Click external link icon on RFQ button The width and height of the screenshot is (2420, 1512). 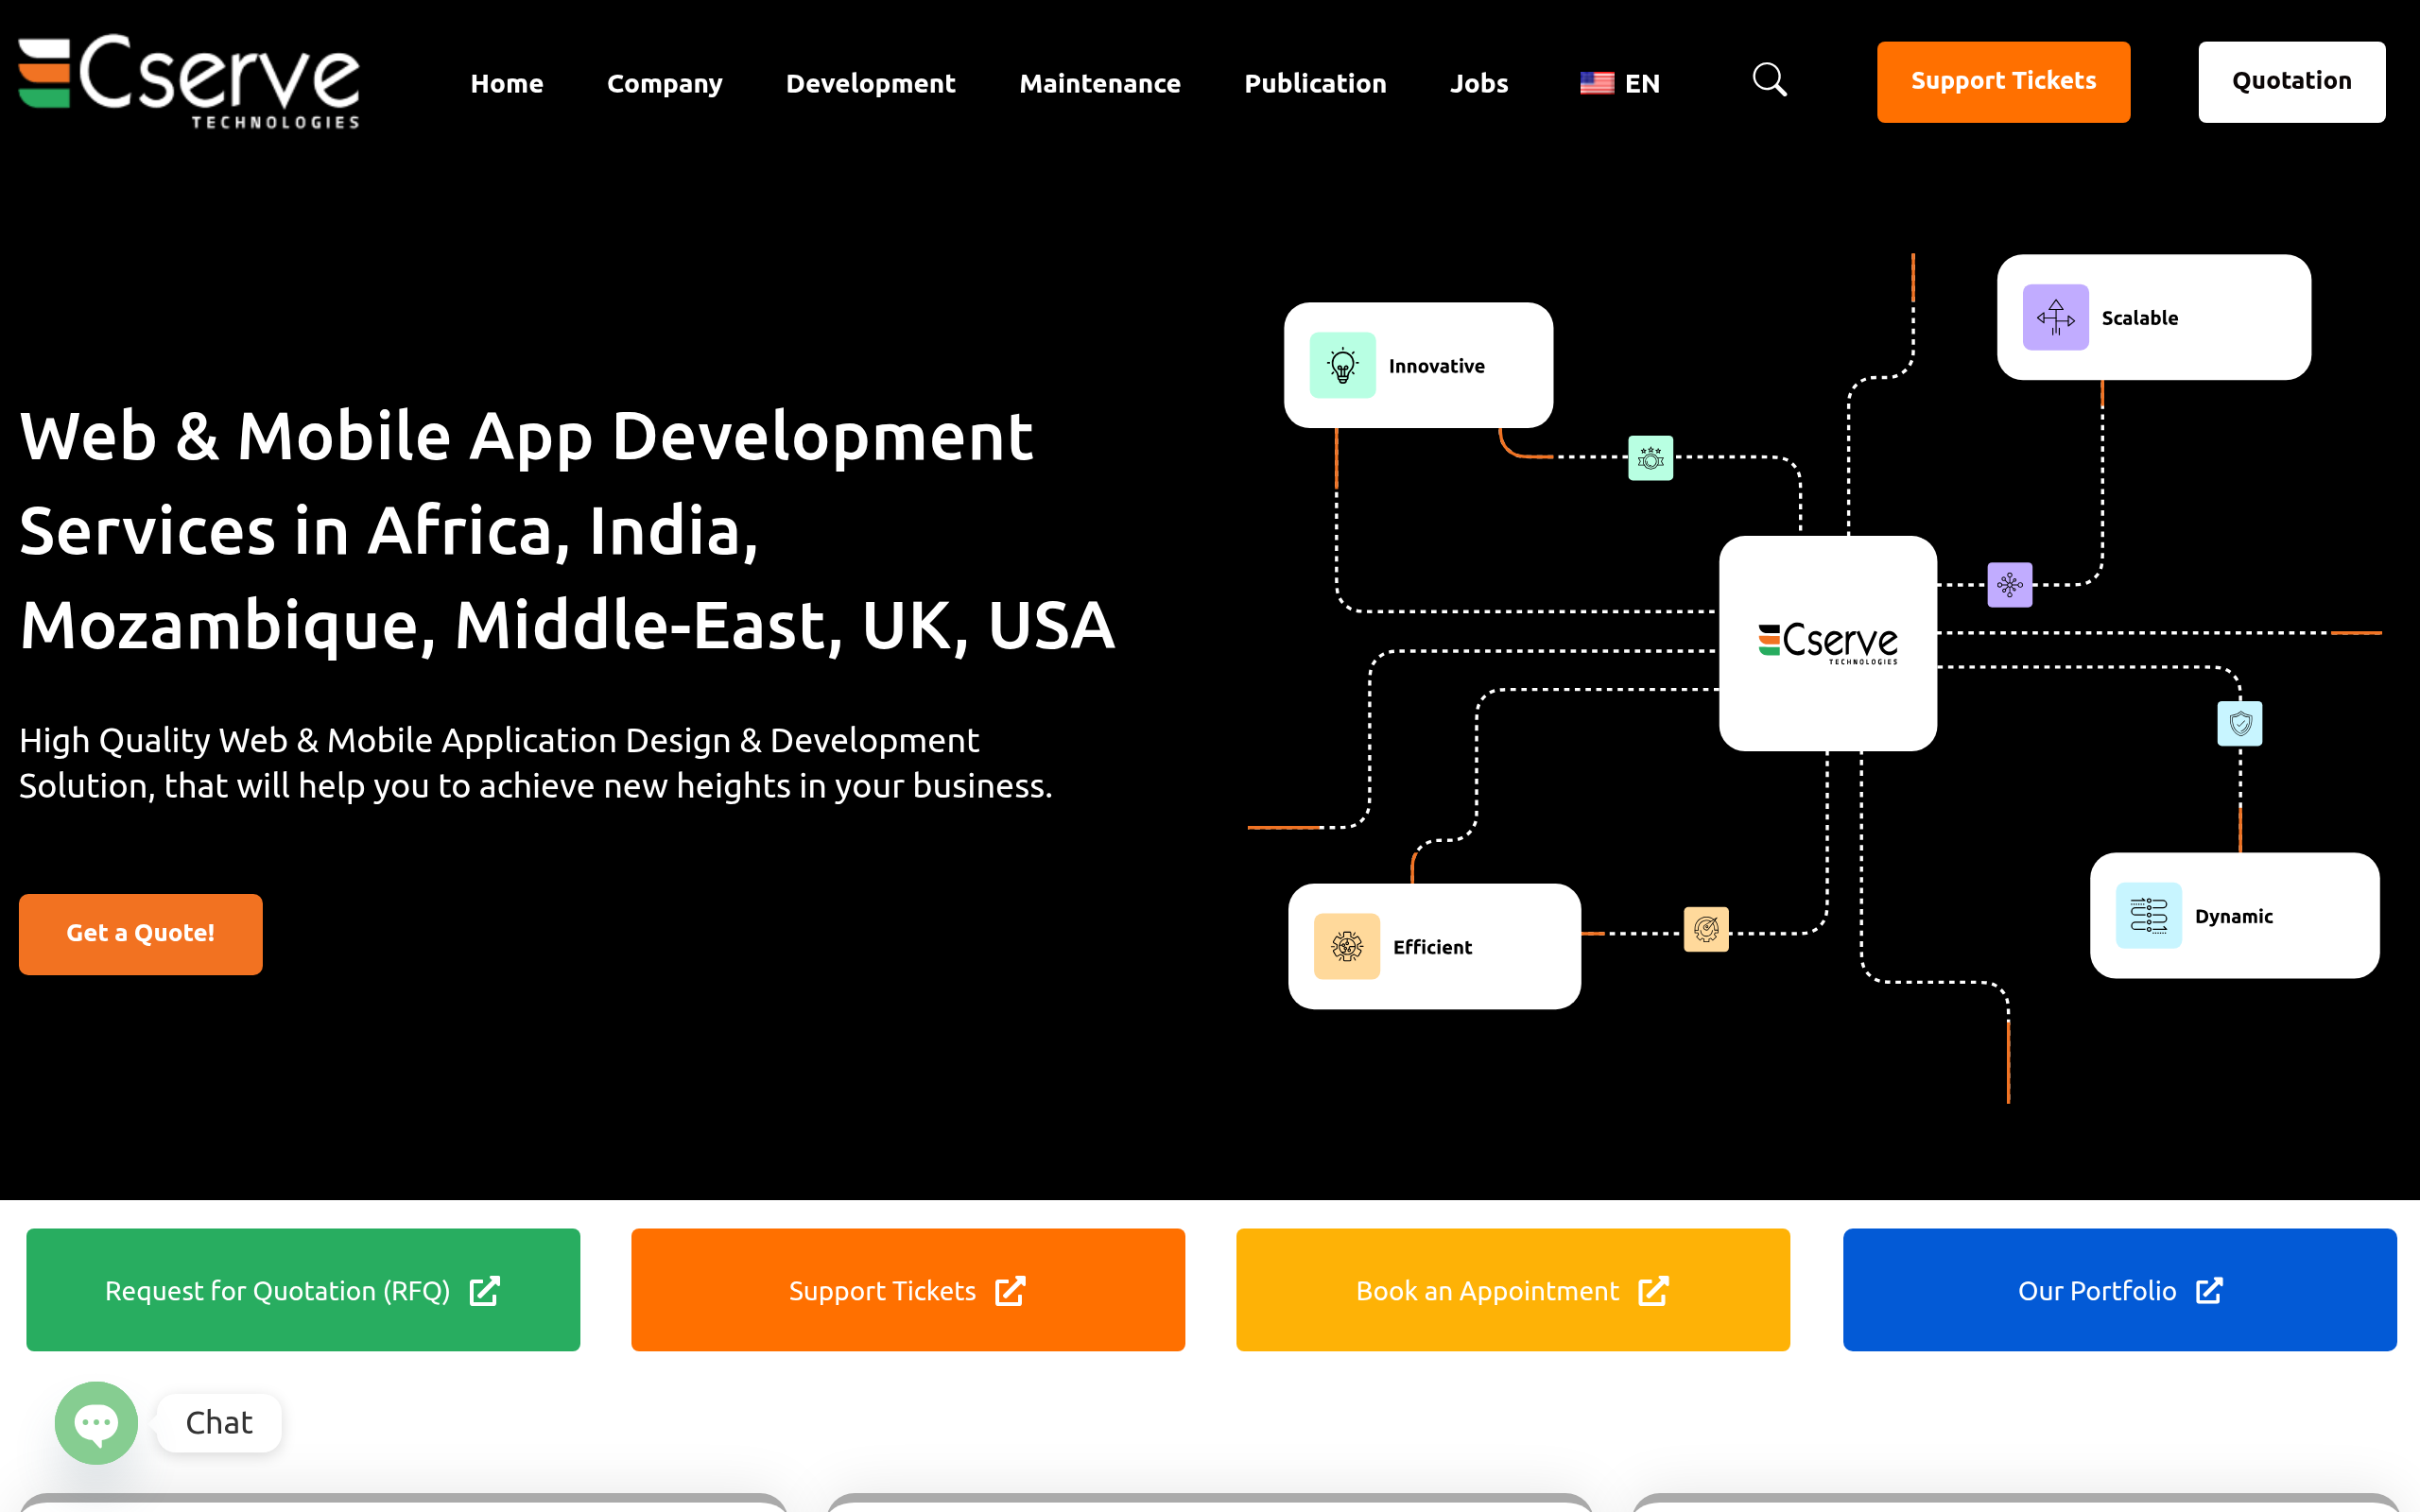[x=485, y=1290]
